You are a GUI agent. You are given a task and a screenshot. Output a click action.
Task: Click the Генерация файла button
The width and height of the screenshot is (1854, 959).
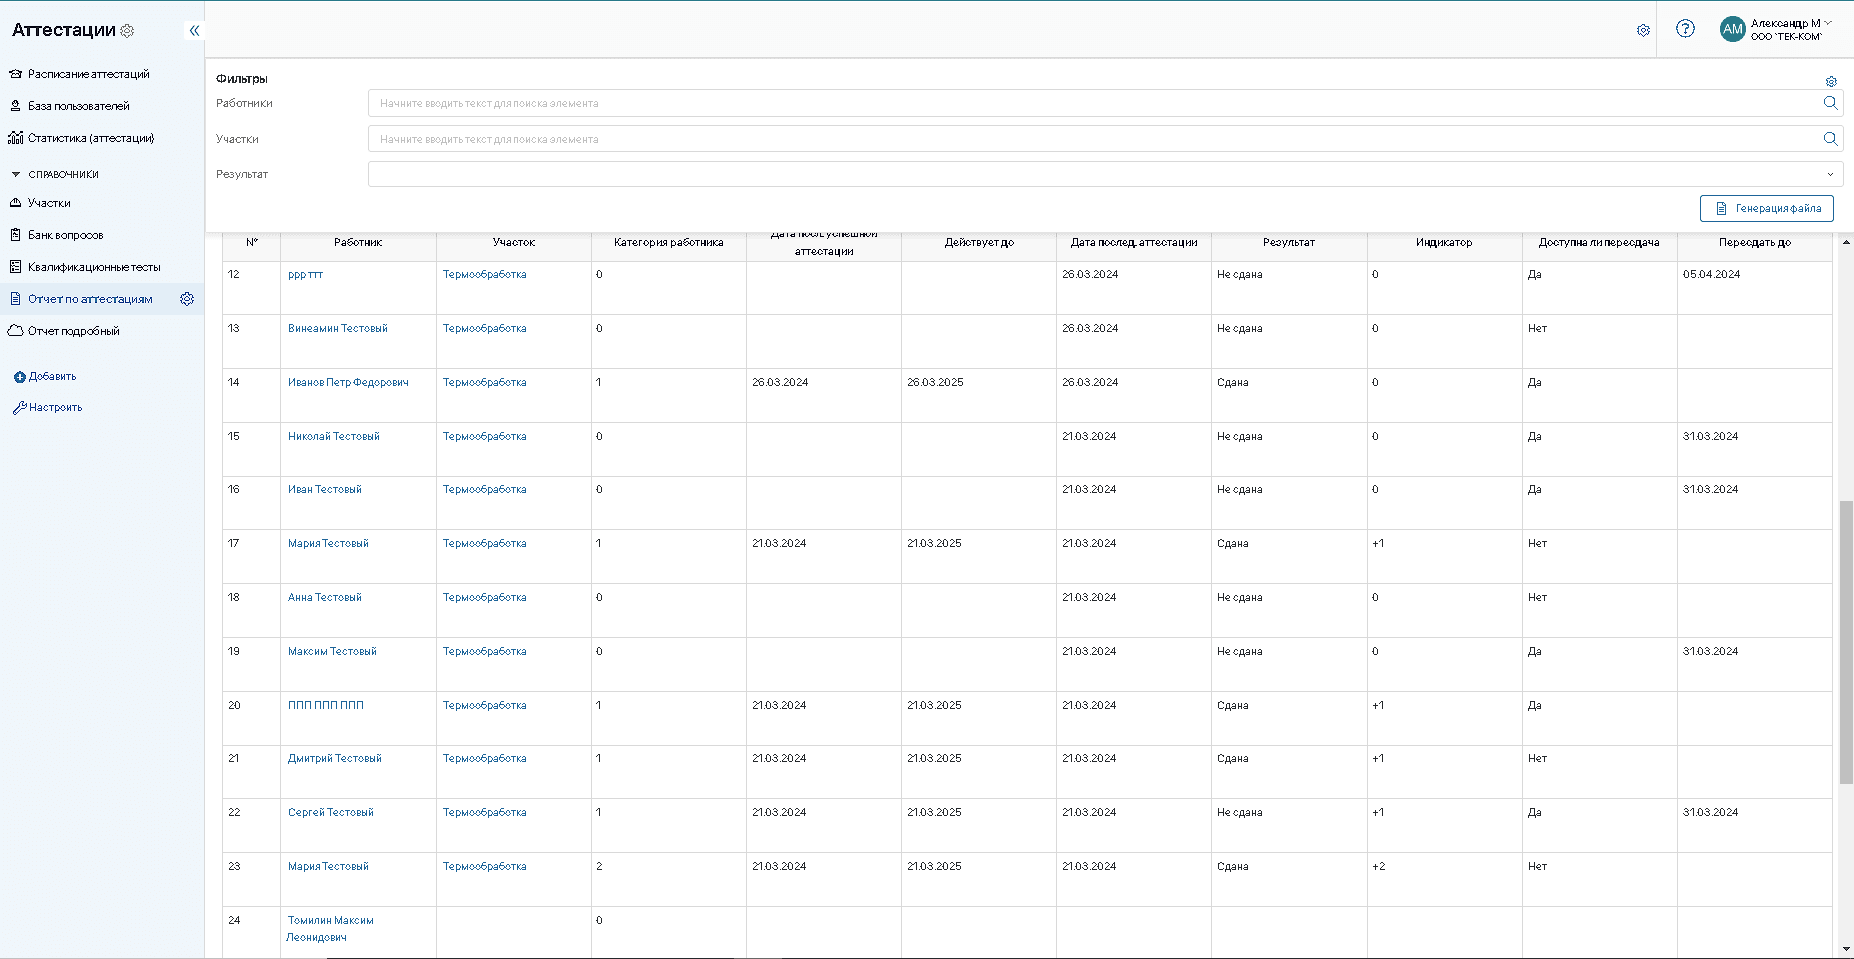pos(1766,208)
